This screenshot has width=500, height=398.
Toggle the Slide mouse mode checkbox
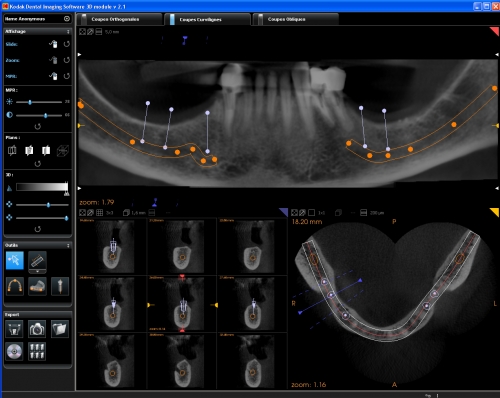53,44
